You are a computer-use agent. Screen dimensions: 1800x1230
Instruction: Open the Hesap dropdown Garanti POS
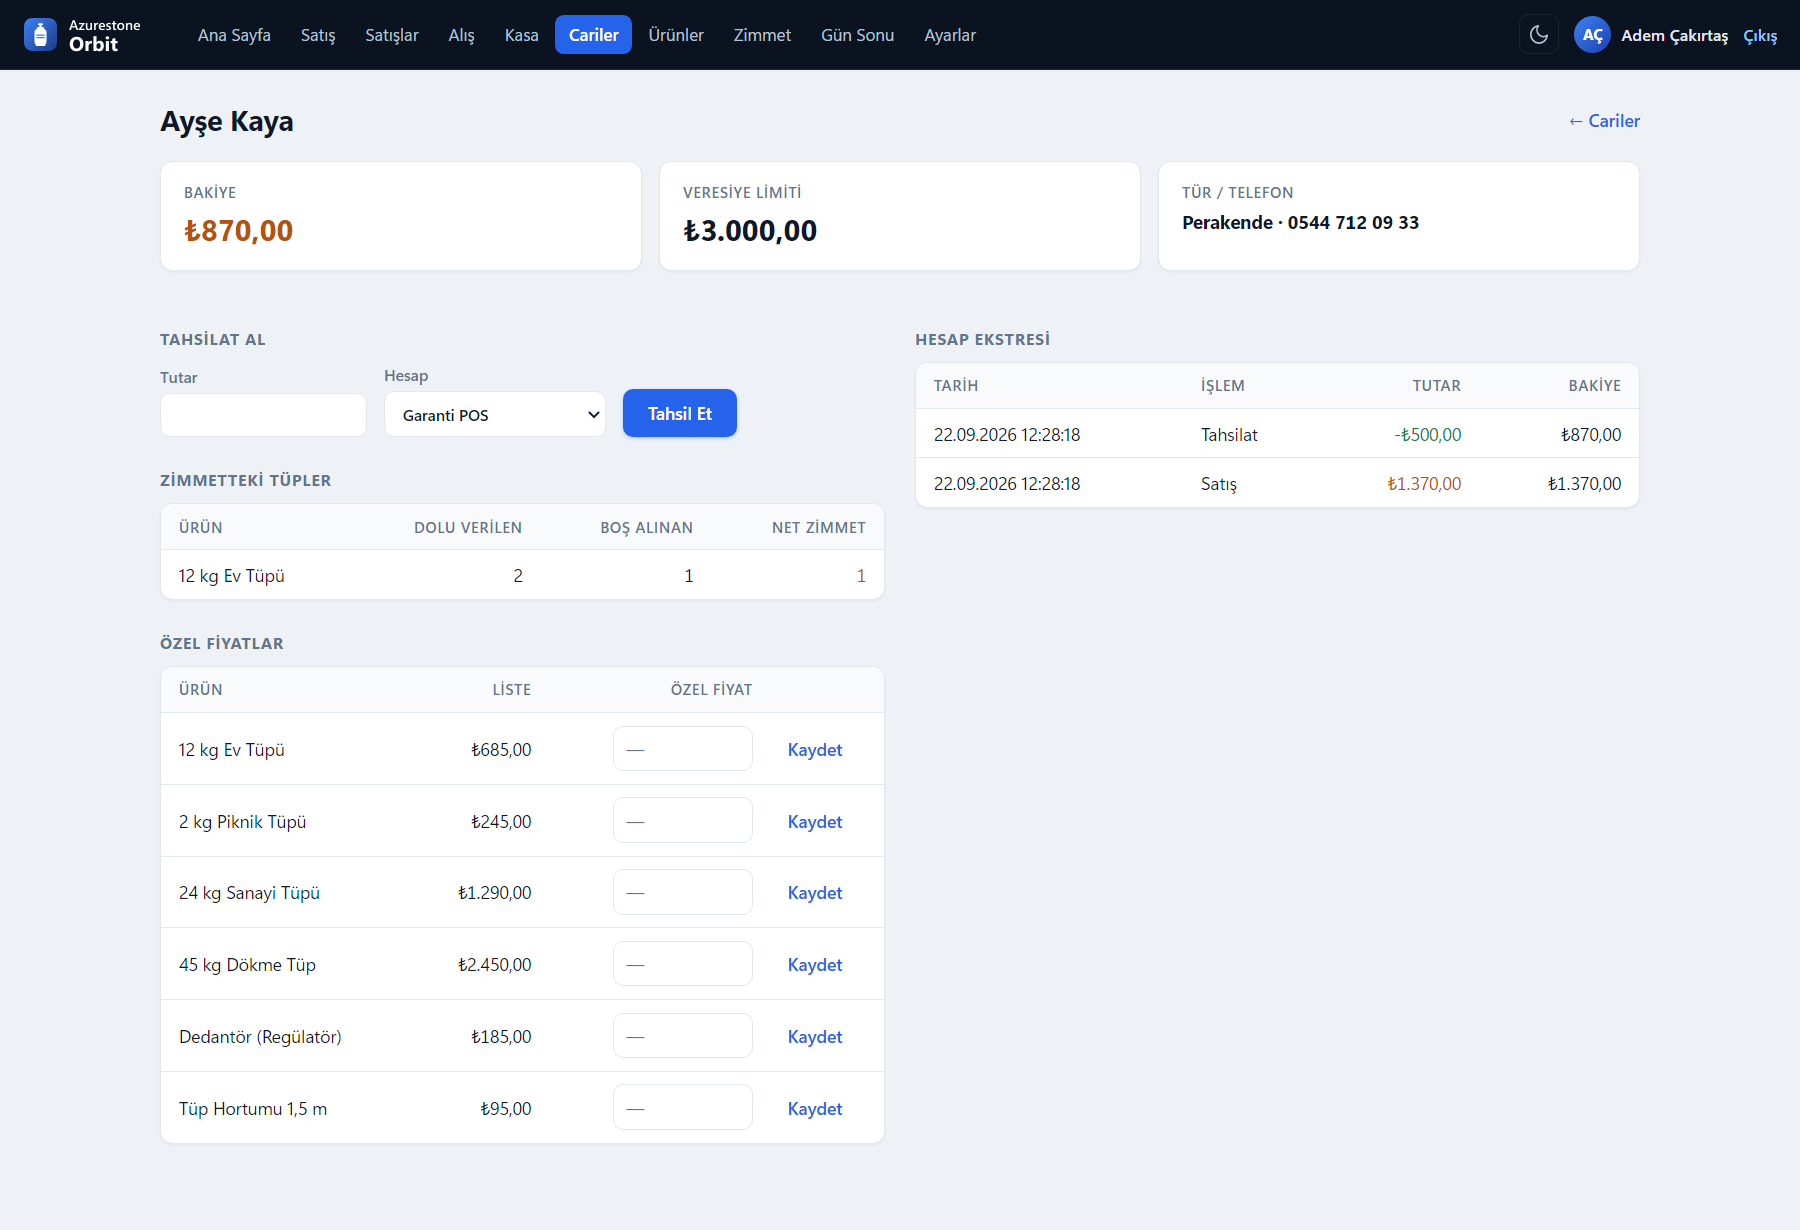coord(495,414)
